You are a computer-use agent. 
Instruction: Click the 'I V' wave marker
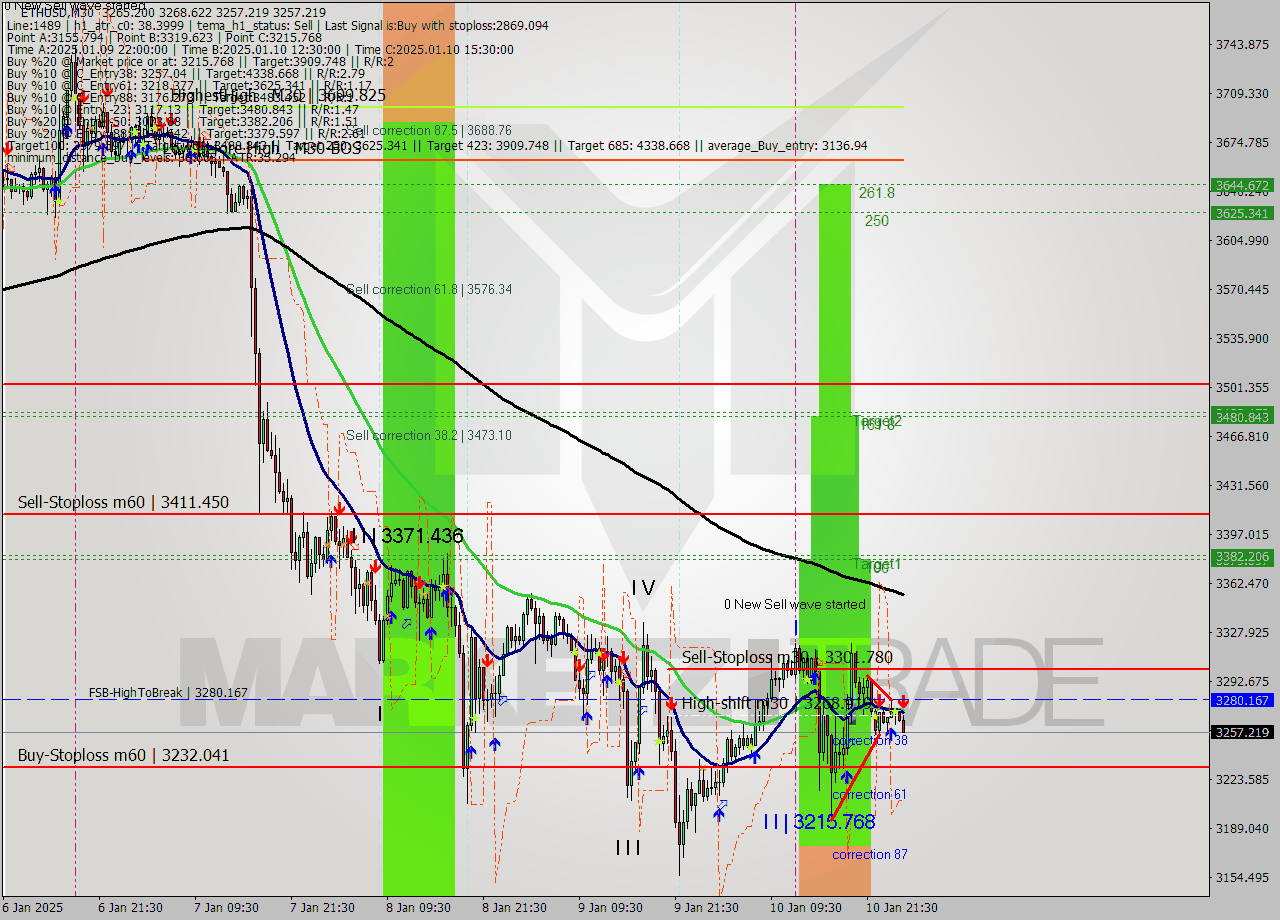pyautogui.click(x=642, y=588)
